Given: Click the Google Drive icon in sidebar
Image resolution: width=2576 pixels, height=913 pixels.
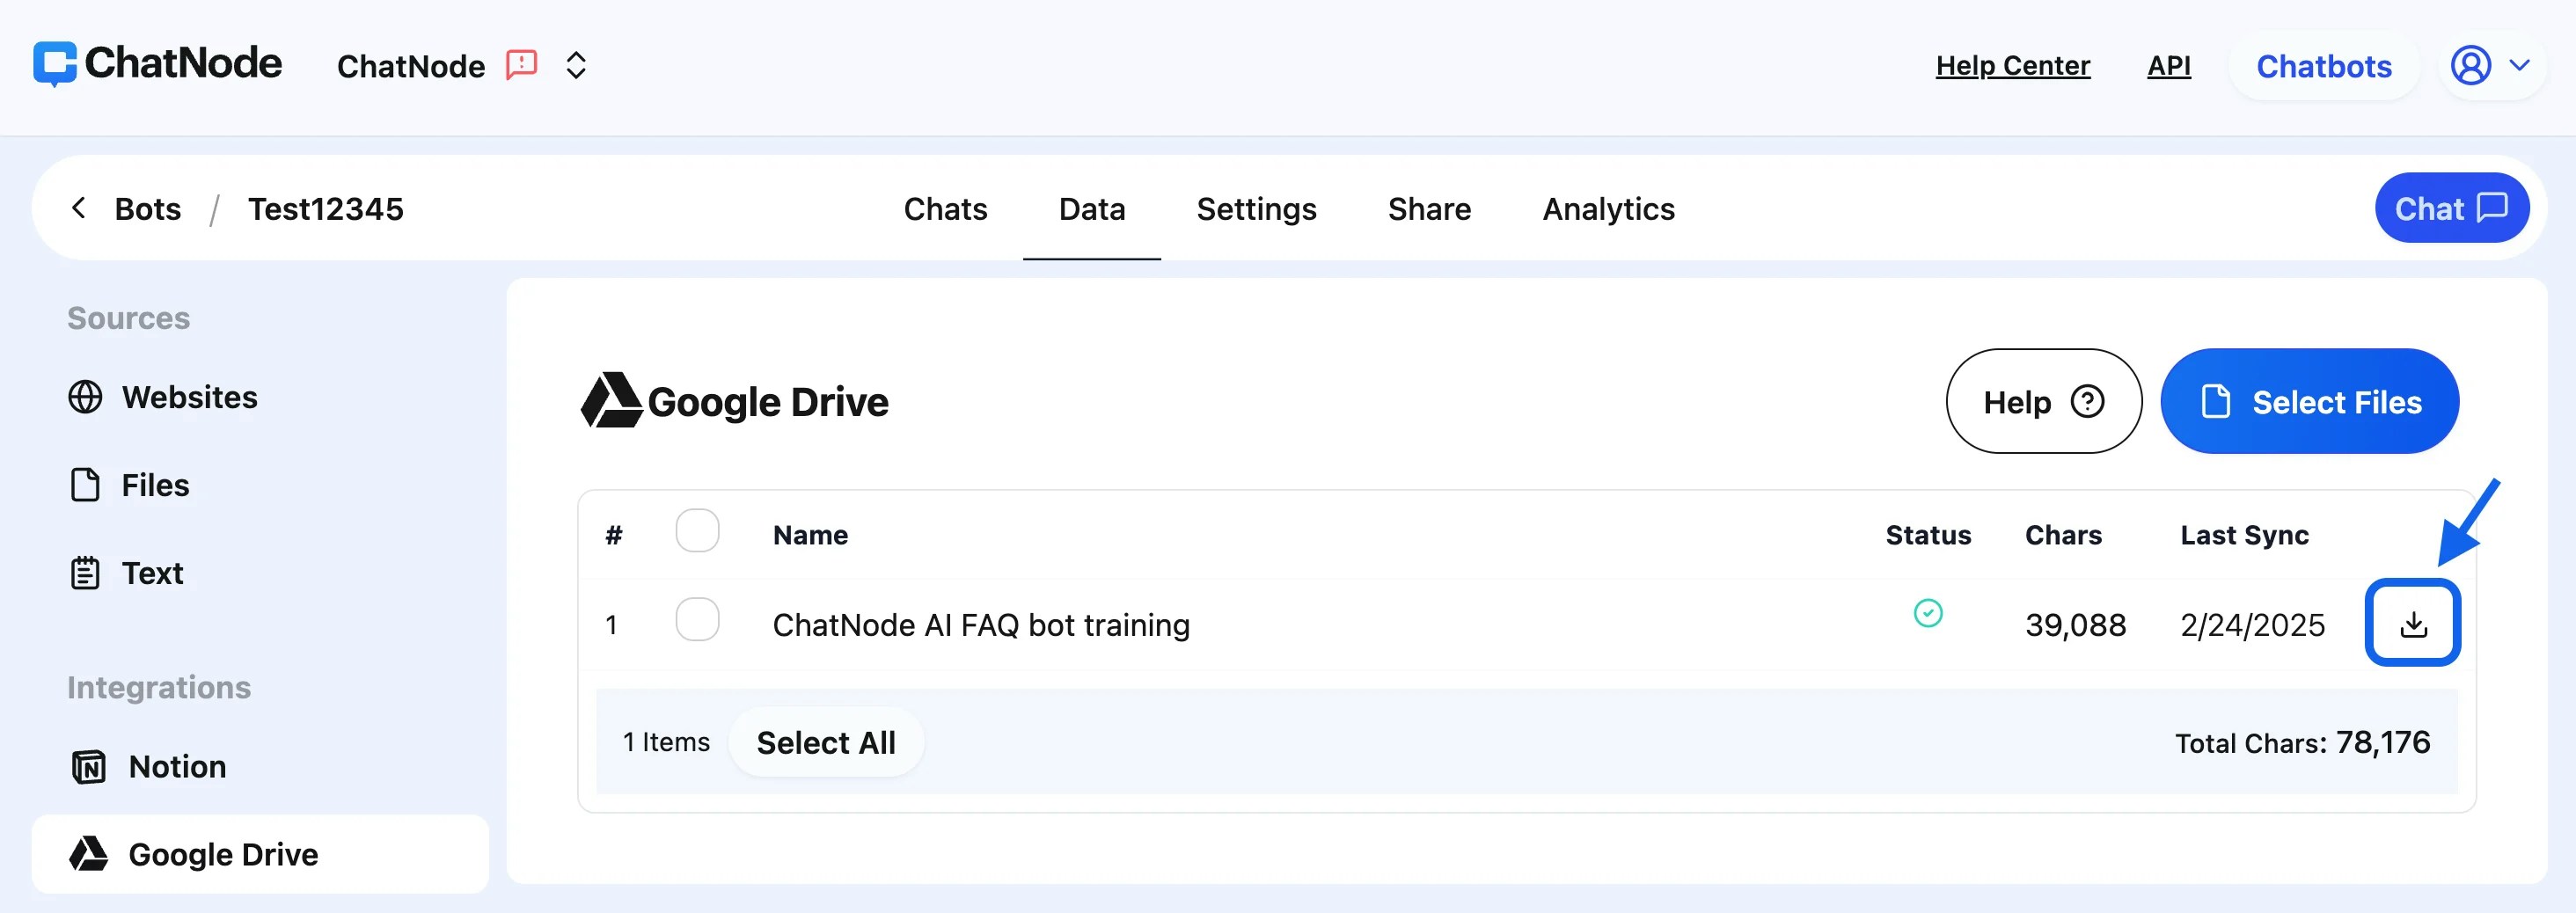Looking at the screenshot, I should [x=88, y=854].
